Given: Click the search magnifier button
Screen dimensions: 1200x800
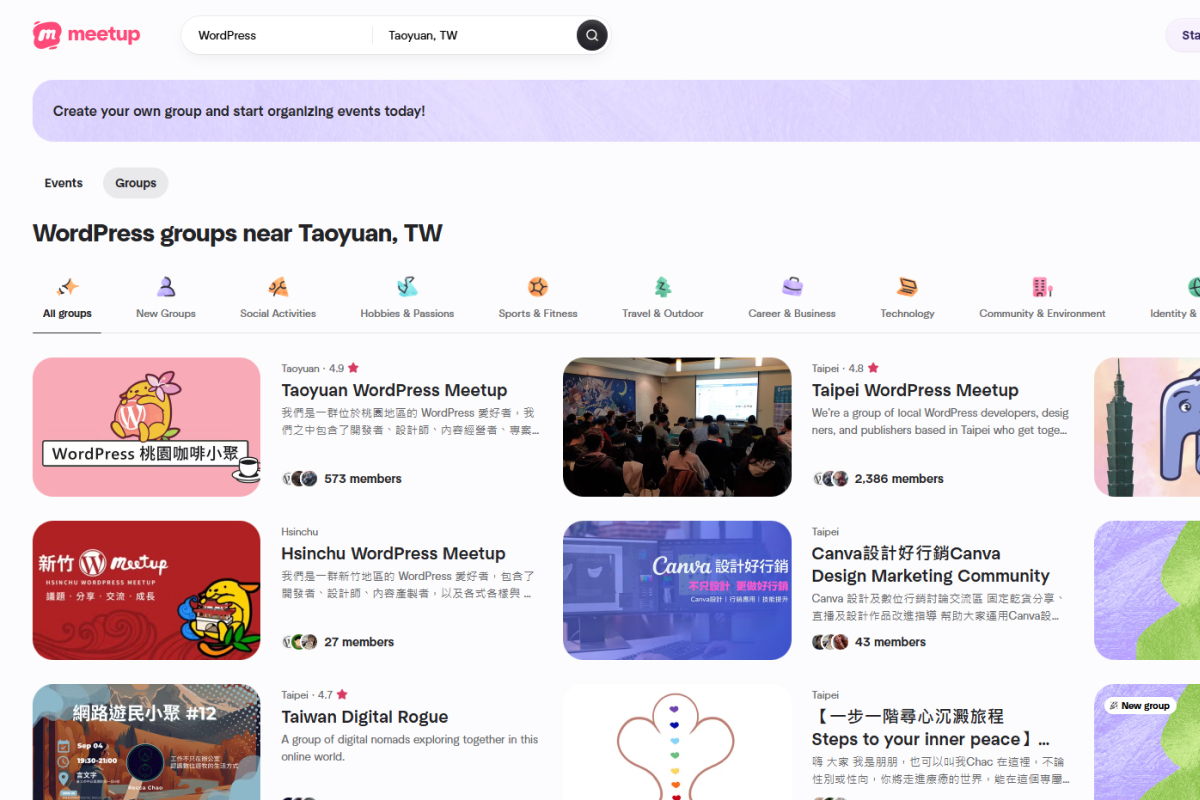Looking at the screenshot, I should tap(592, 35).
